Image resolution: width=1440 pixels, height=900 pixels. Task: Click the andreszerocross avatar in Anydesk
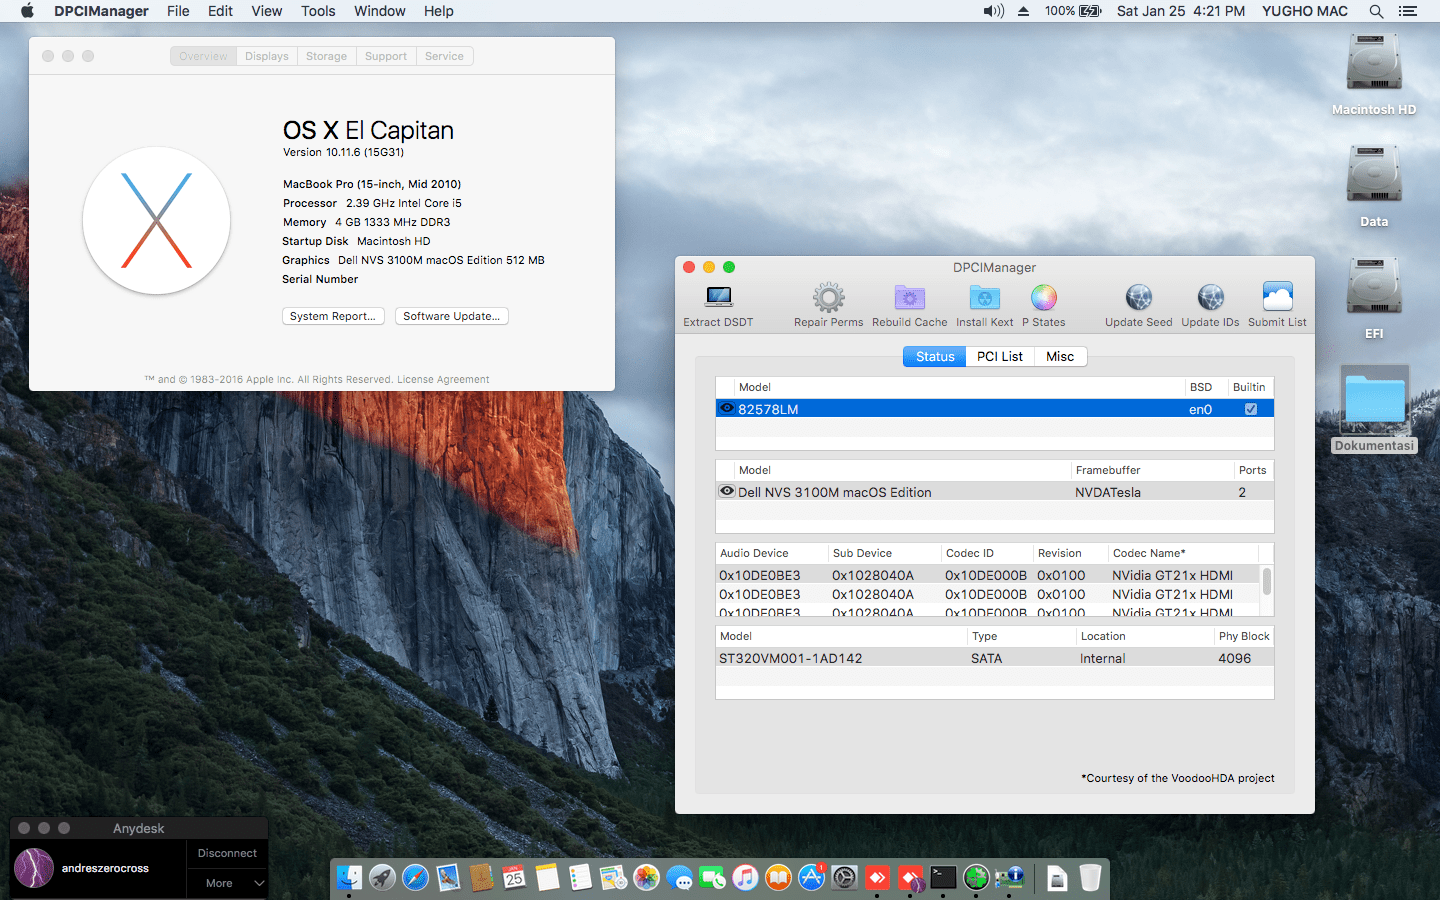tap(34, 868)
